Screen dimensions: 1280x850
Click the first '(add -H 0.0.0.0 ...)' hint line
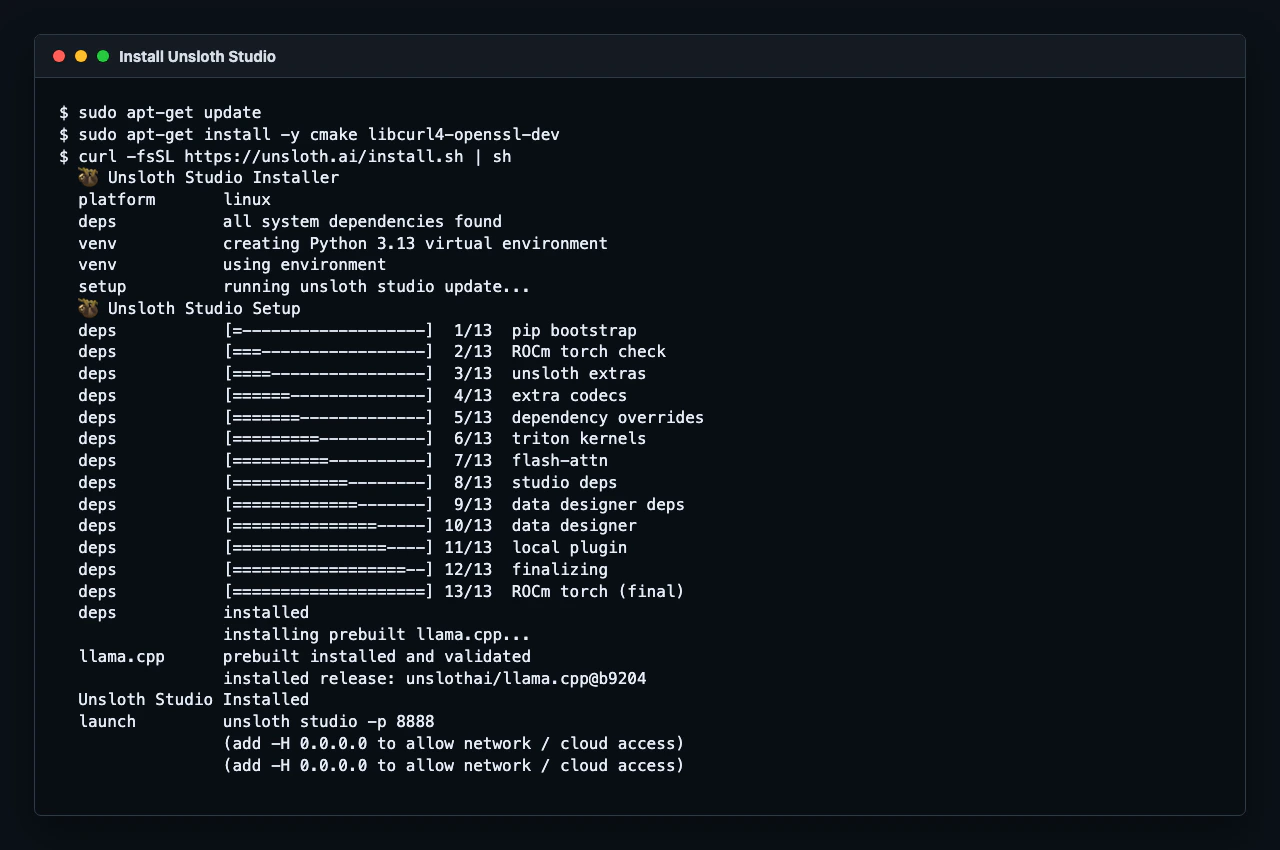click(453, 744)
